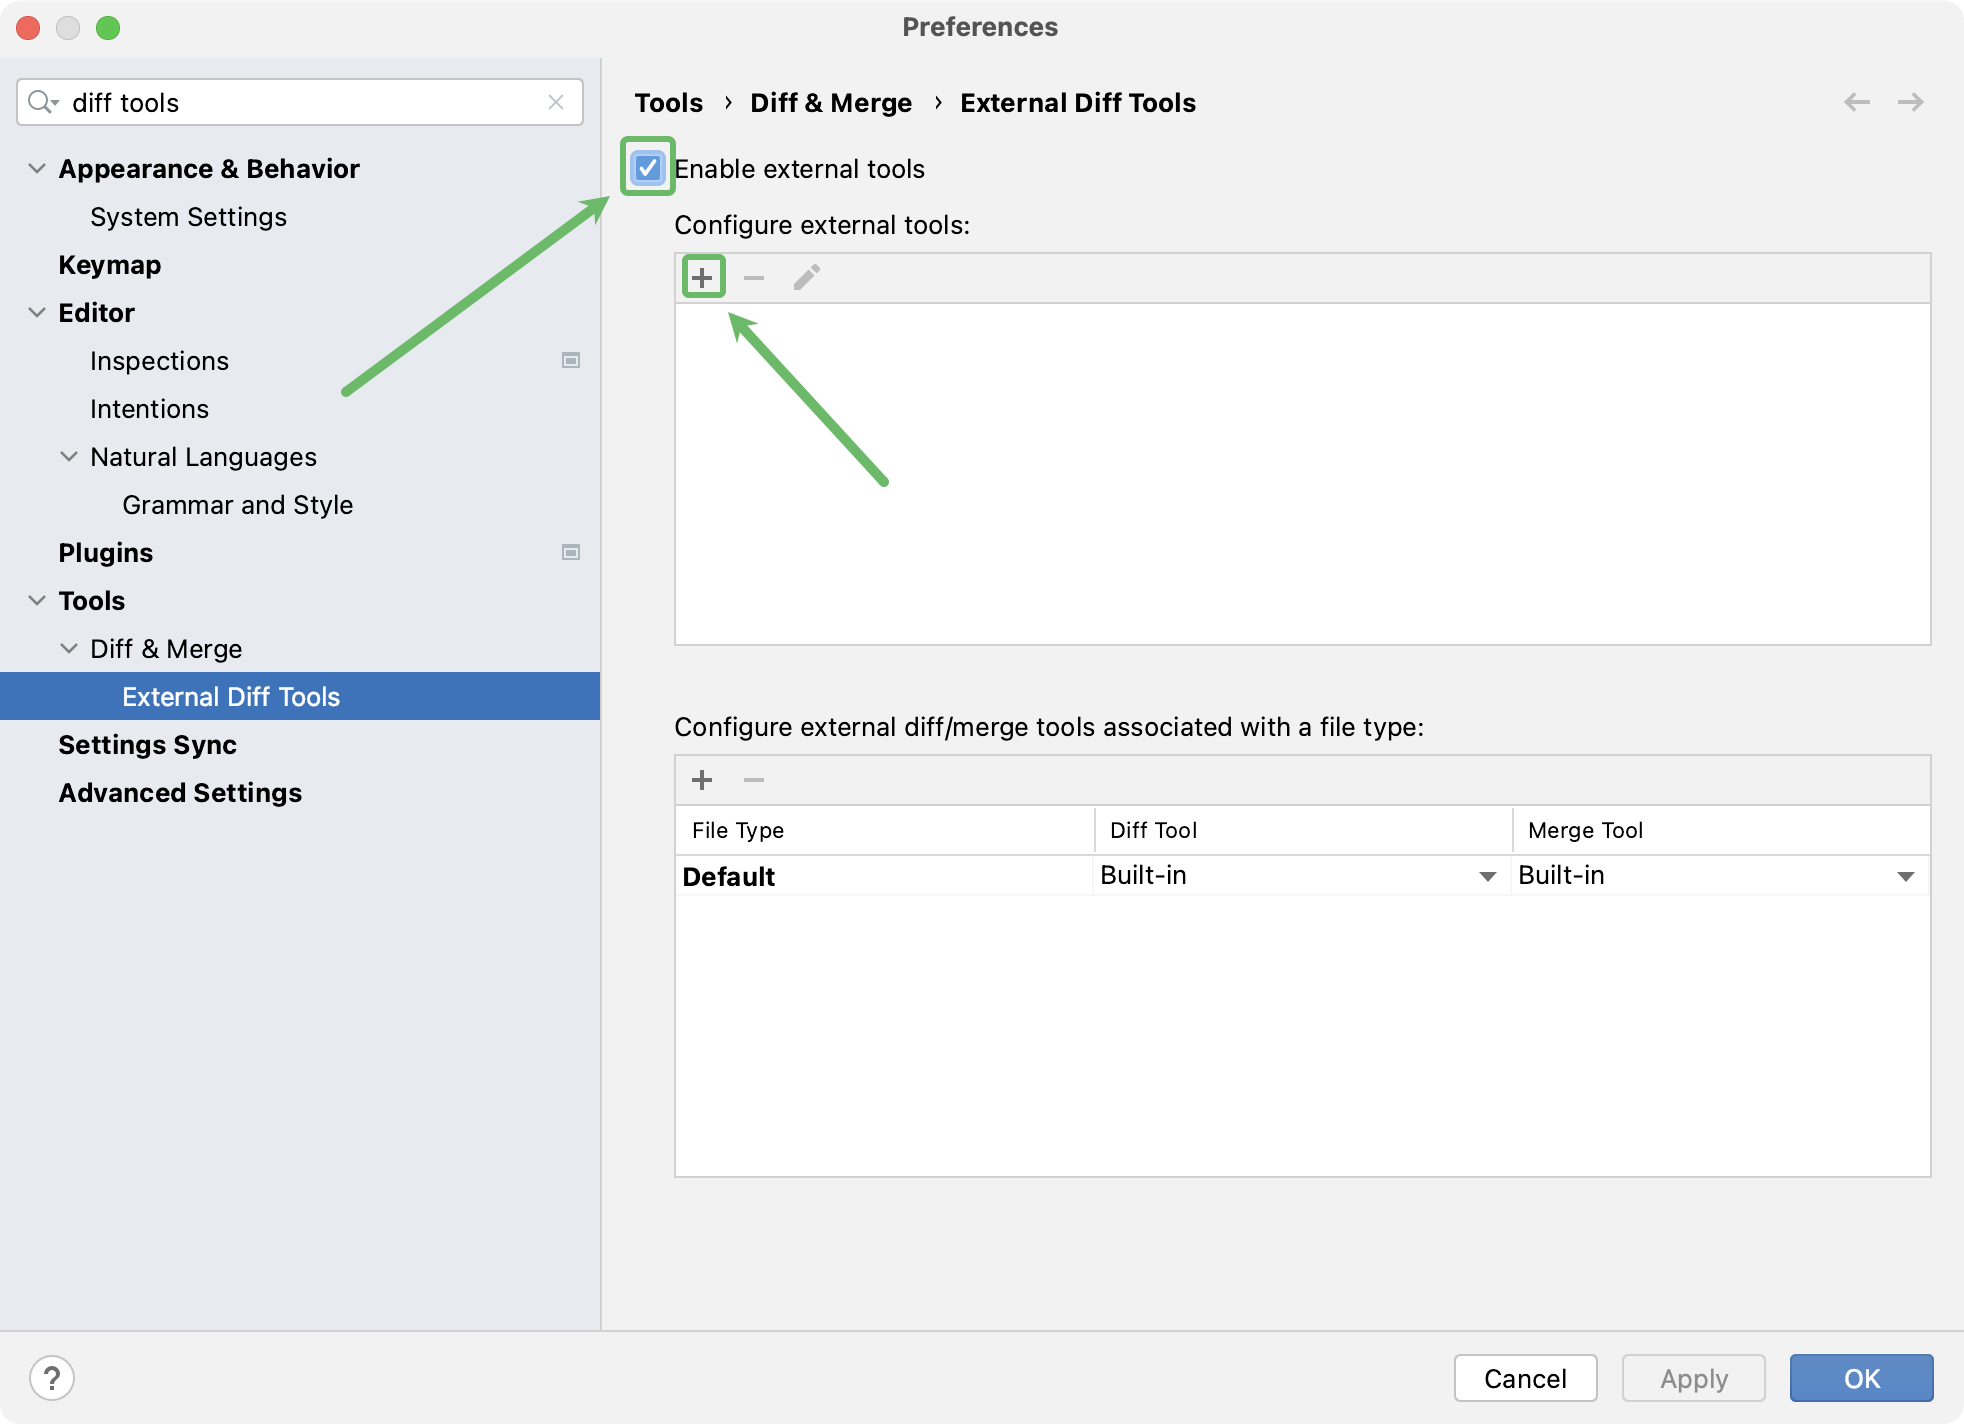Click the Remove file type association minus icon
Screen dimensions: 1964x1424
pos(753,779)
